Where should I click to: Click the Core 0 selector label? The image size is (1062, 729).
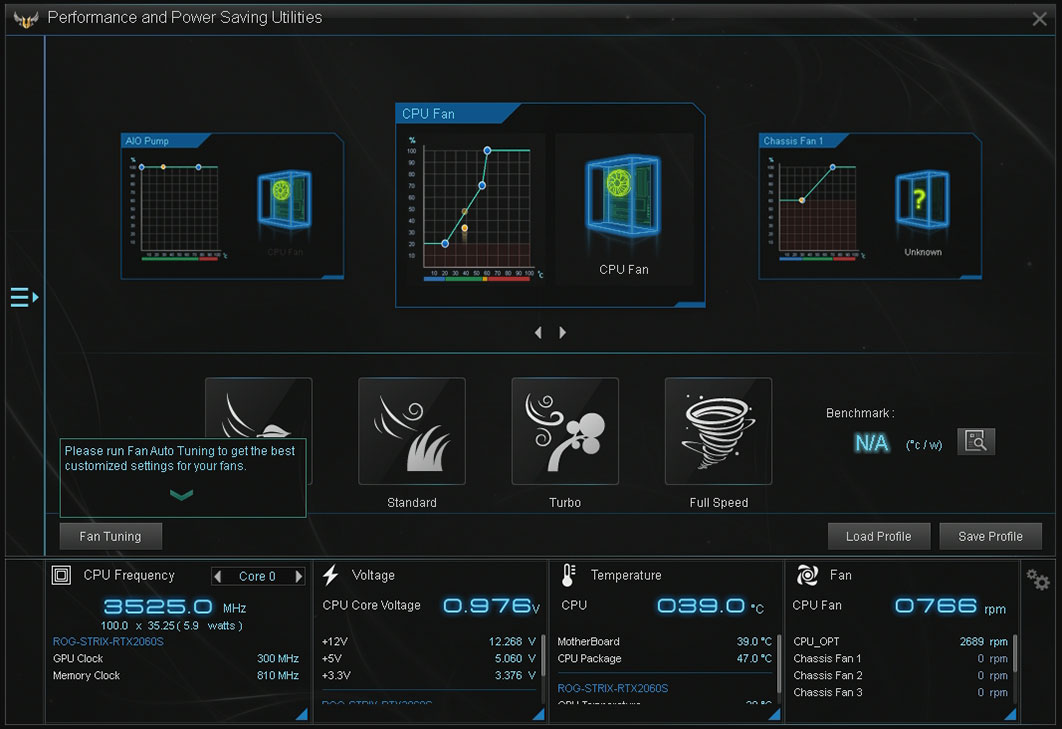pyautogui.click(x=257, y=576)
